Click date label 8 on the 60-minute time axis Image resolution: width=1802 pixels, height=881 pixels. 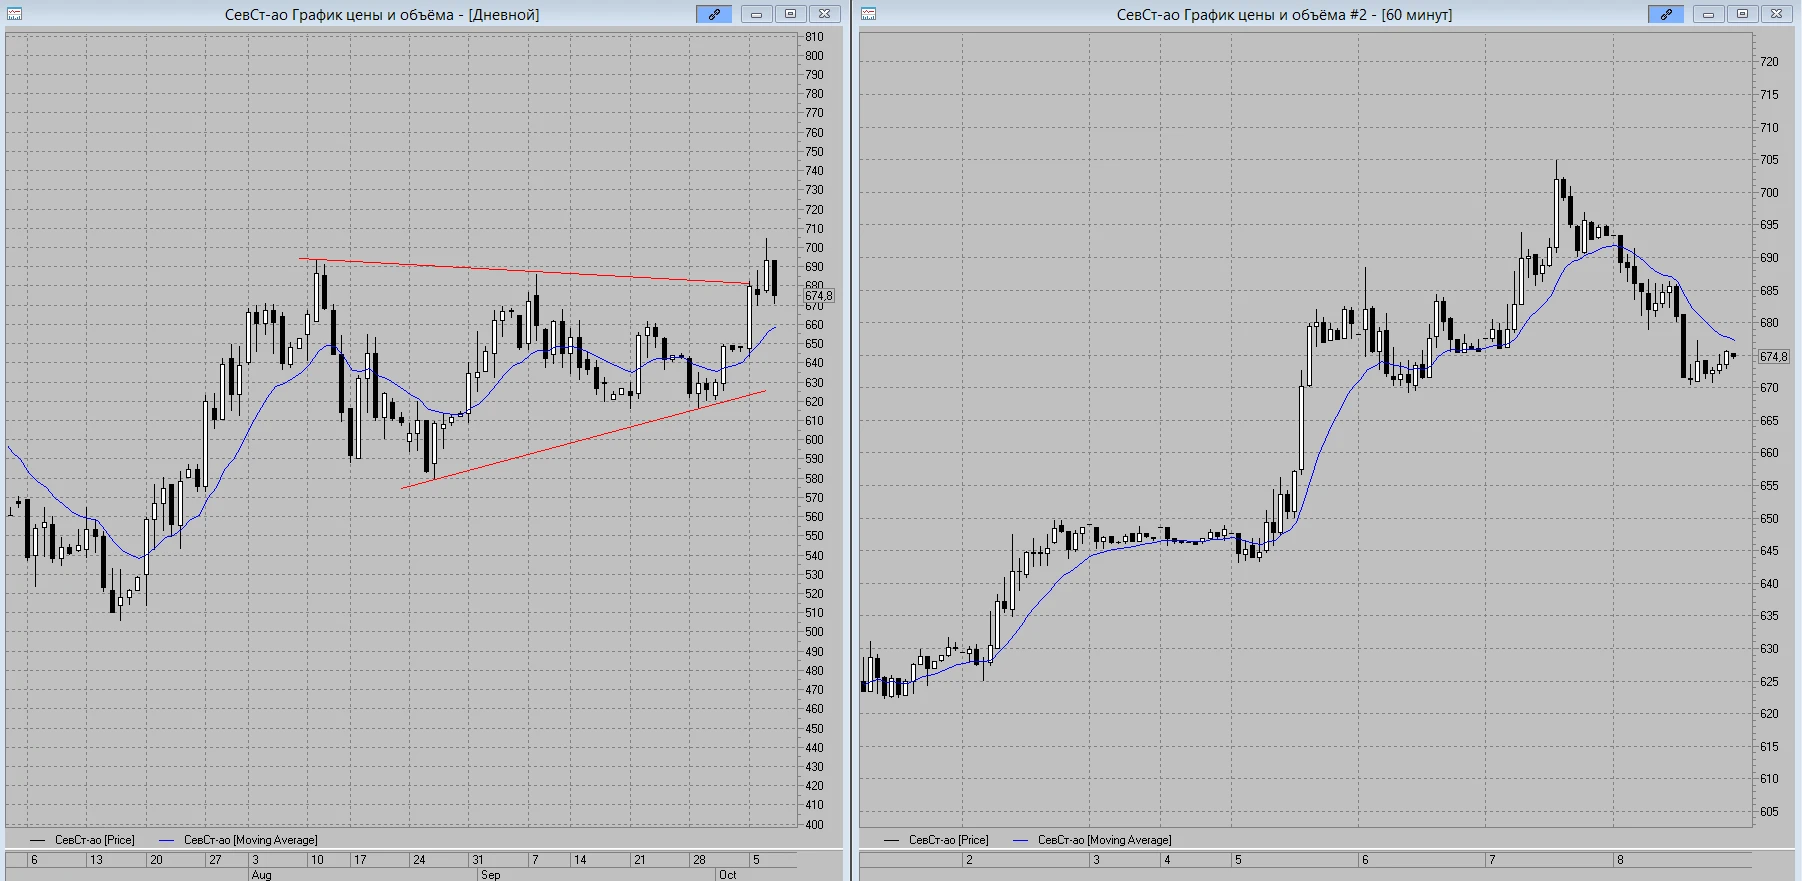coord(1620,860)
